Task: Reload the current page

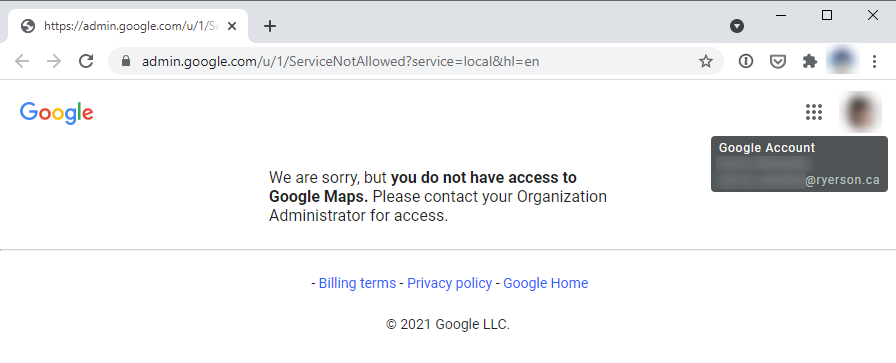Action: click(86, 61)
